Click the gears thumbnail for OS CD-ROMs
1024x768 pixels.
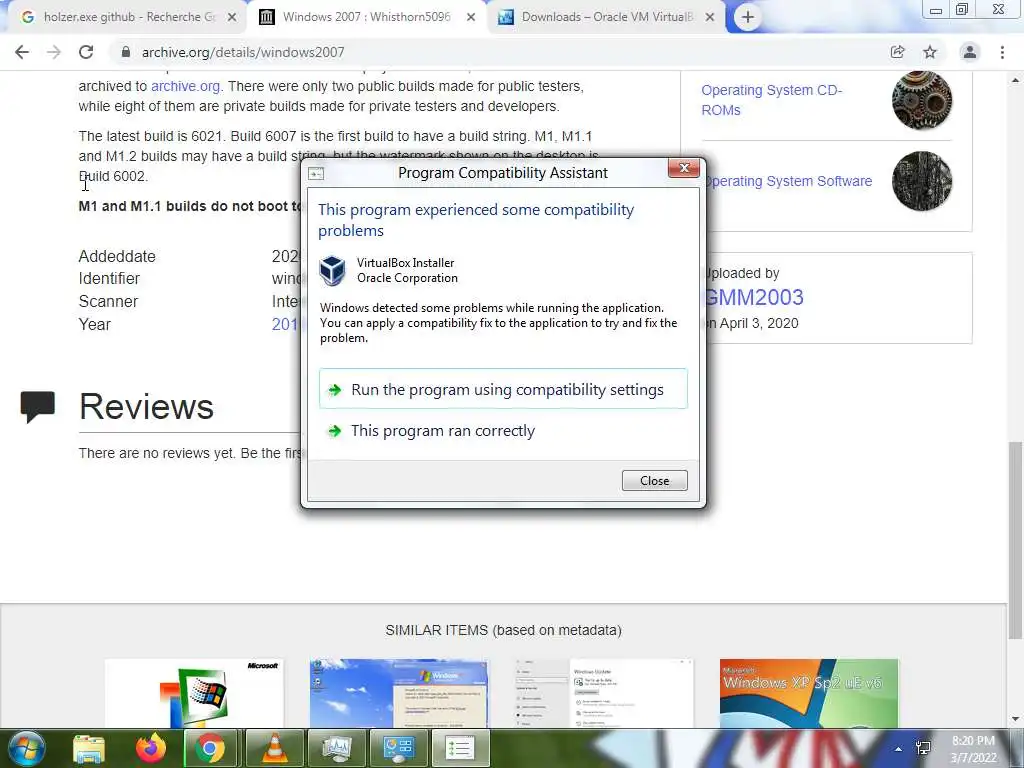click(x=921, y=100)
